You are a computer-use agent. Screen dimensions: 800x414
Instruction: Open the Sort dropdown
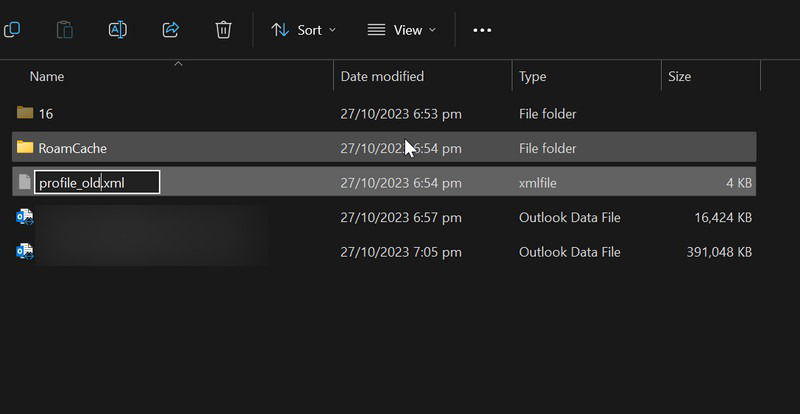click(304, 30)
